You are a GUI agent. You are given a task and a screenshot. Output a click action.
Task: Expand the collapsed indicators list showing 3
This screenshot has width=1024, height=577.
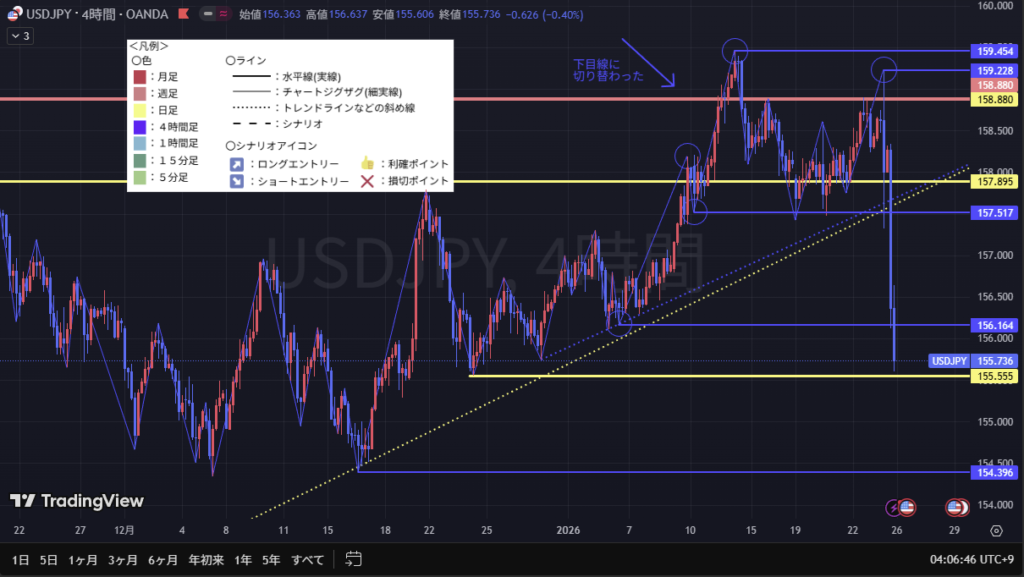point(20,36)
